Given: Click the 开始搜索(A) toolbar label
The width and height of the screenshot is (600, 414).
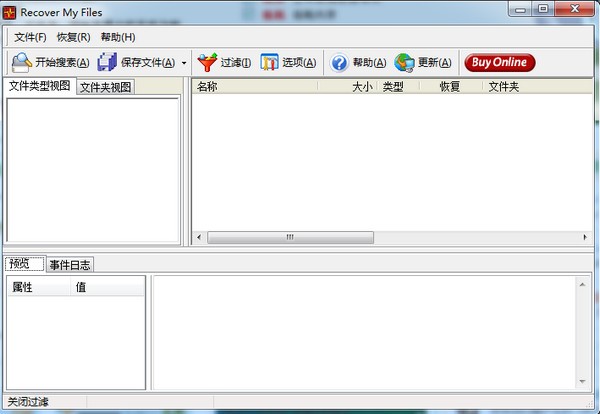Looking at the screenshot, I should click(x=62, y=62).
